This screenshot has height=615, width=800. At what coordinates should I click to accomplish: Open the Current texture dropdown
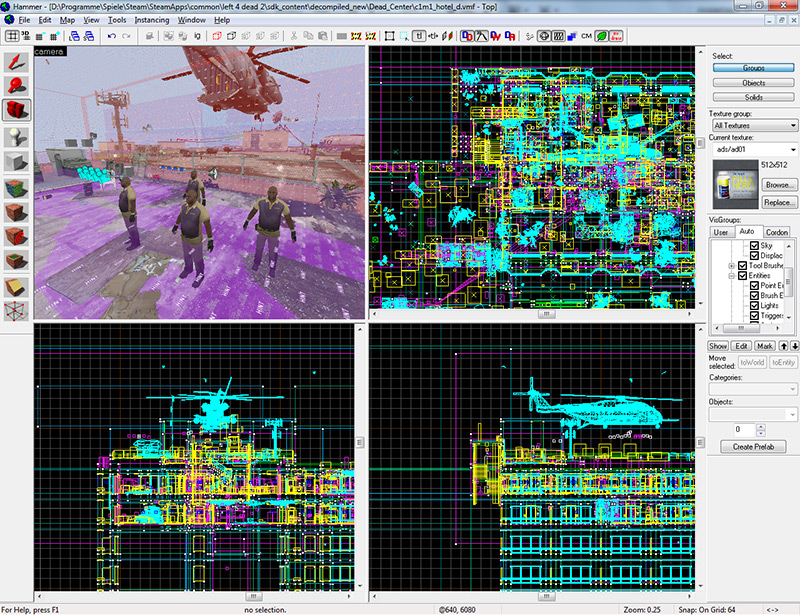(x=755, y=150)
